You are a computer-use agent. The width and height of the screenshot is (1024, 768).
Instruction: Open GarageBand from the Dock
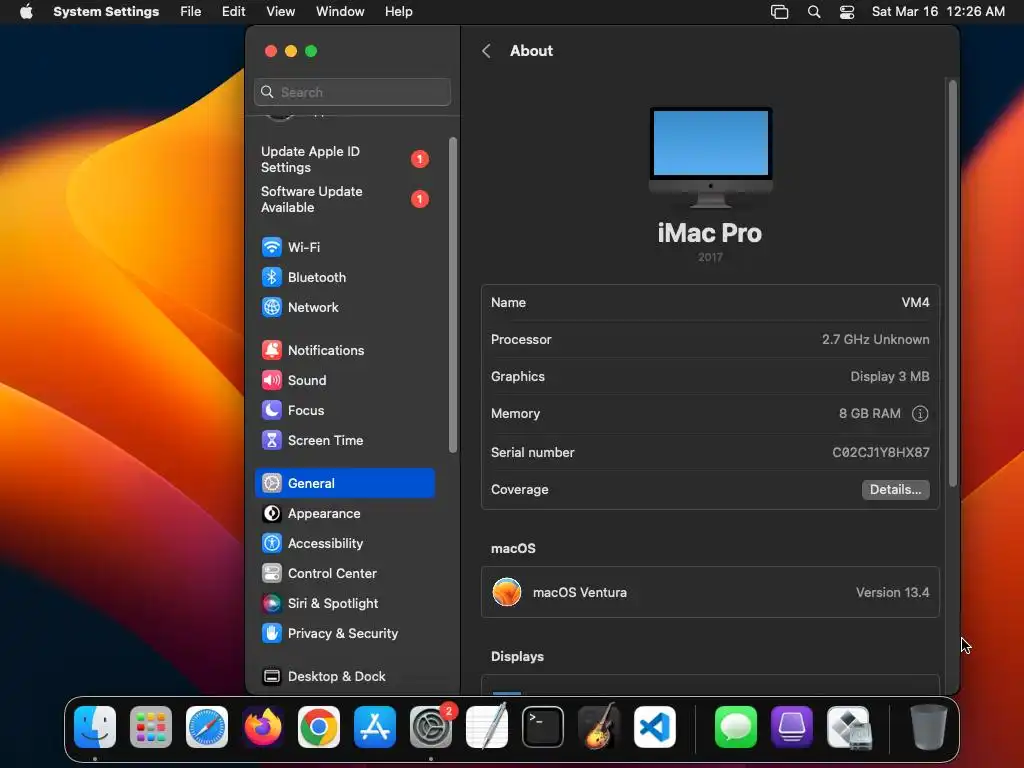599,727
